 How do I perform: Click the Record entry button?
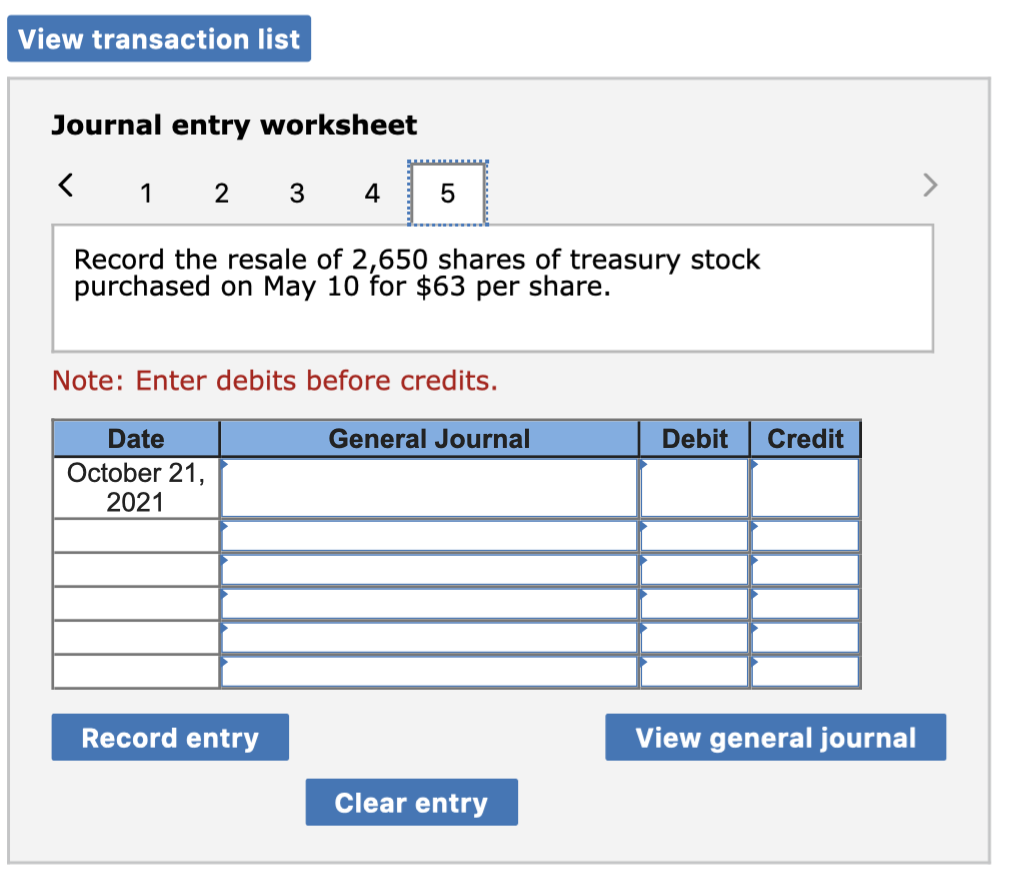[169, 737]
